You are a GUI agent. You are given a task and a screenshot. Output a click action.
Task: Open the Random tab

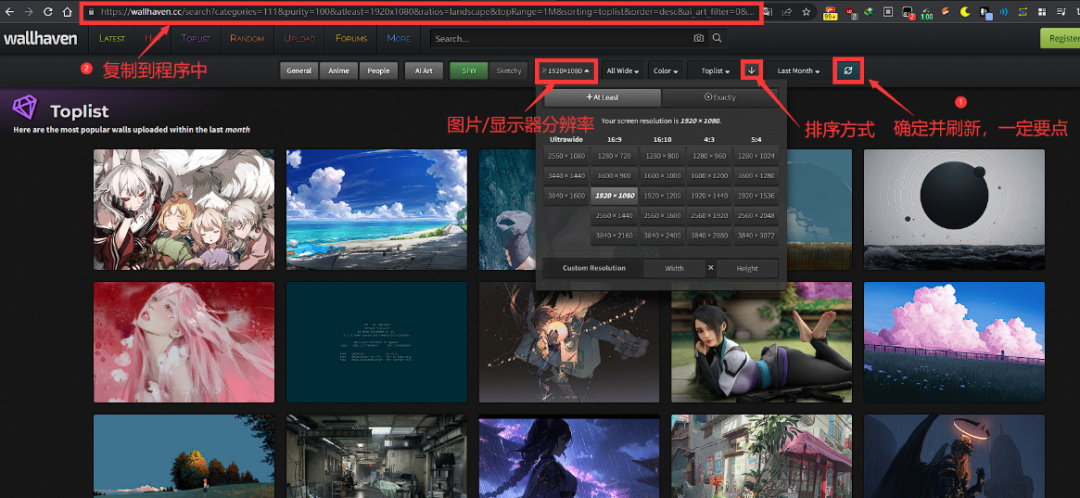(x=247, y=39)
